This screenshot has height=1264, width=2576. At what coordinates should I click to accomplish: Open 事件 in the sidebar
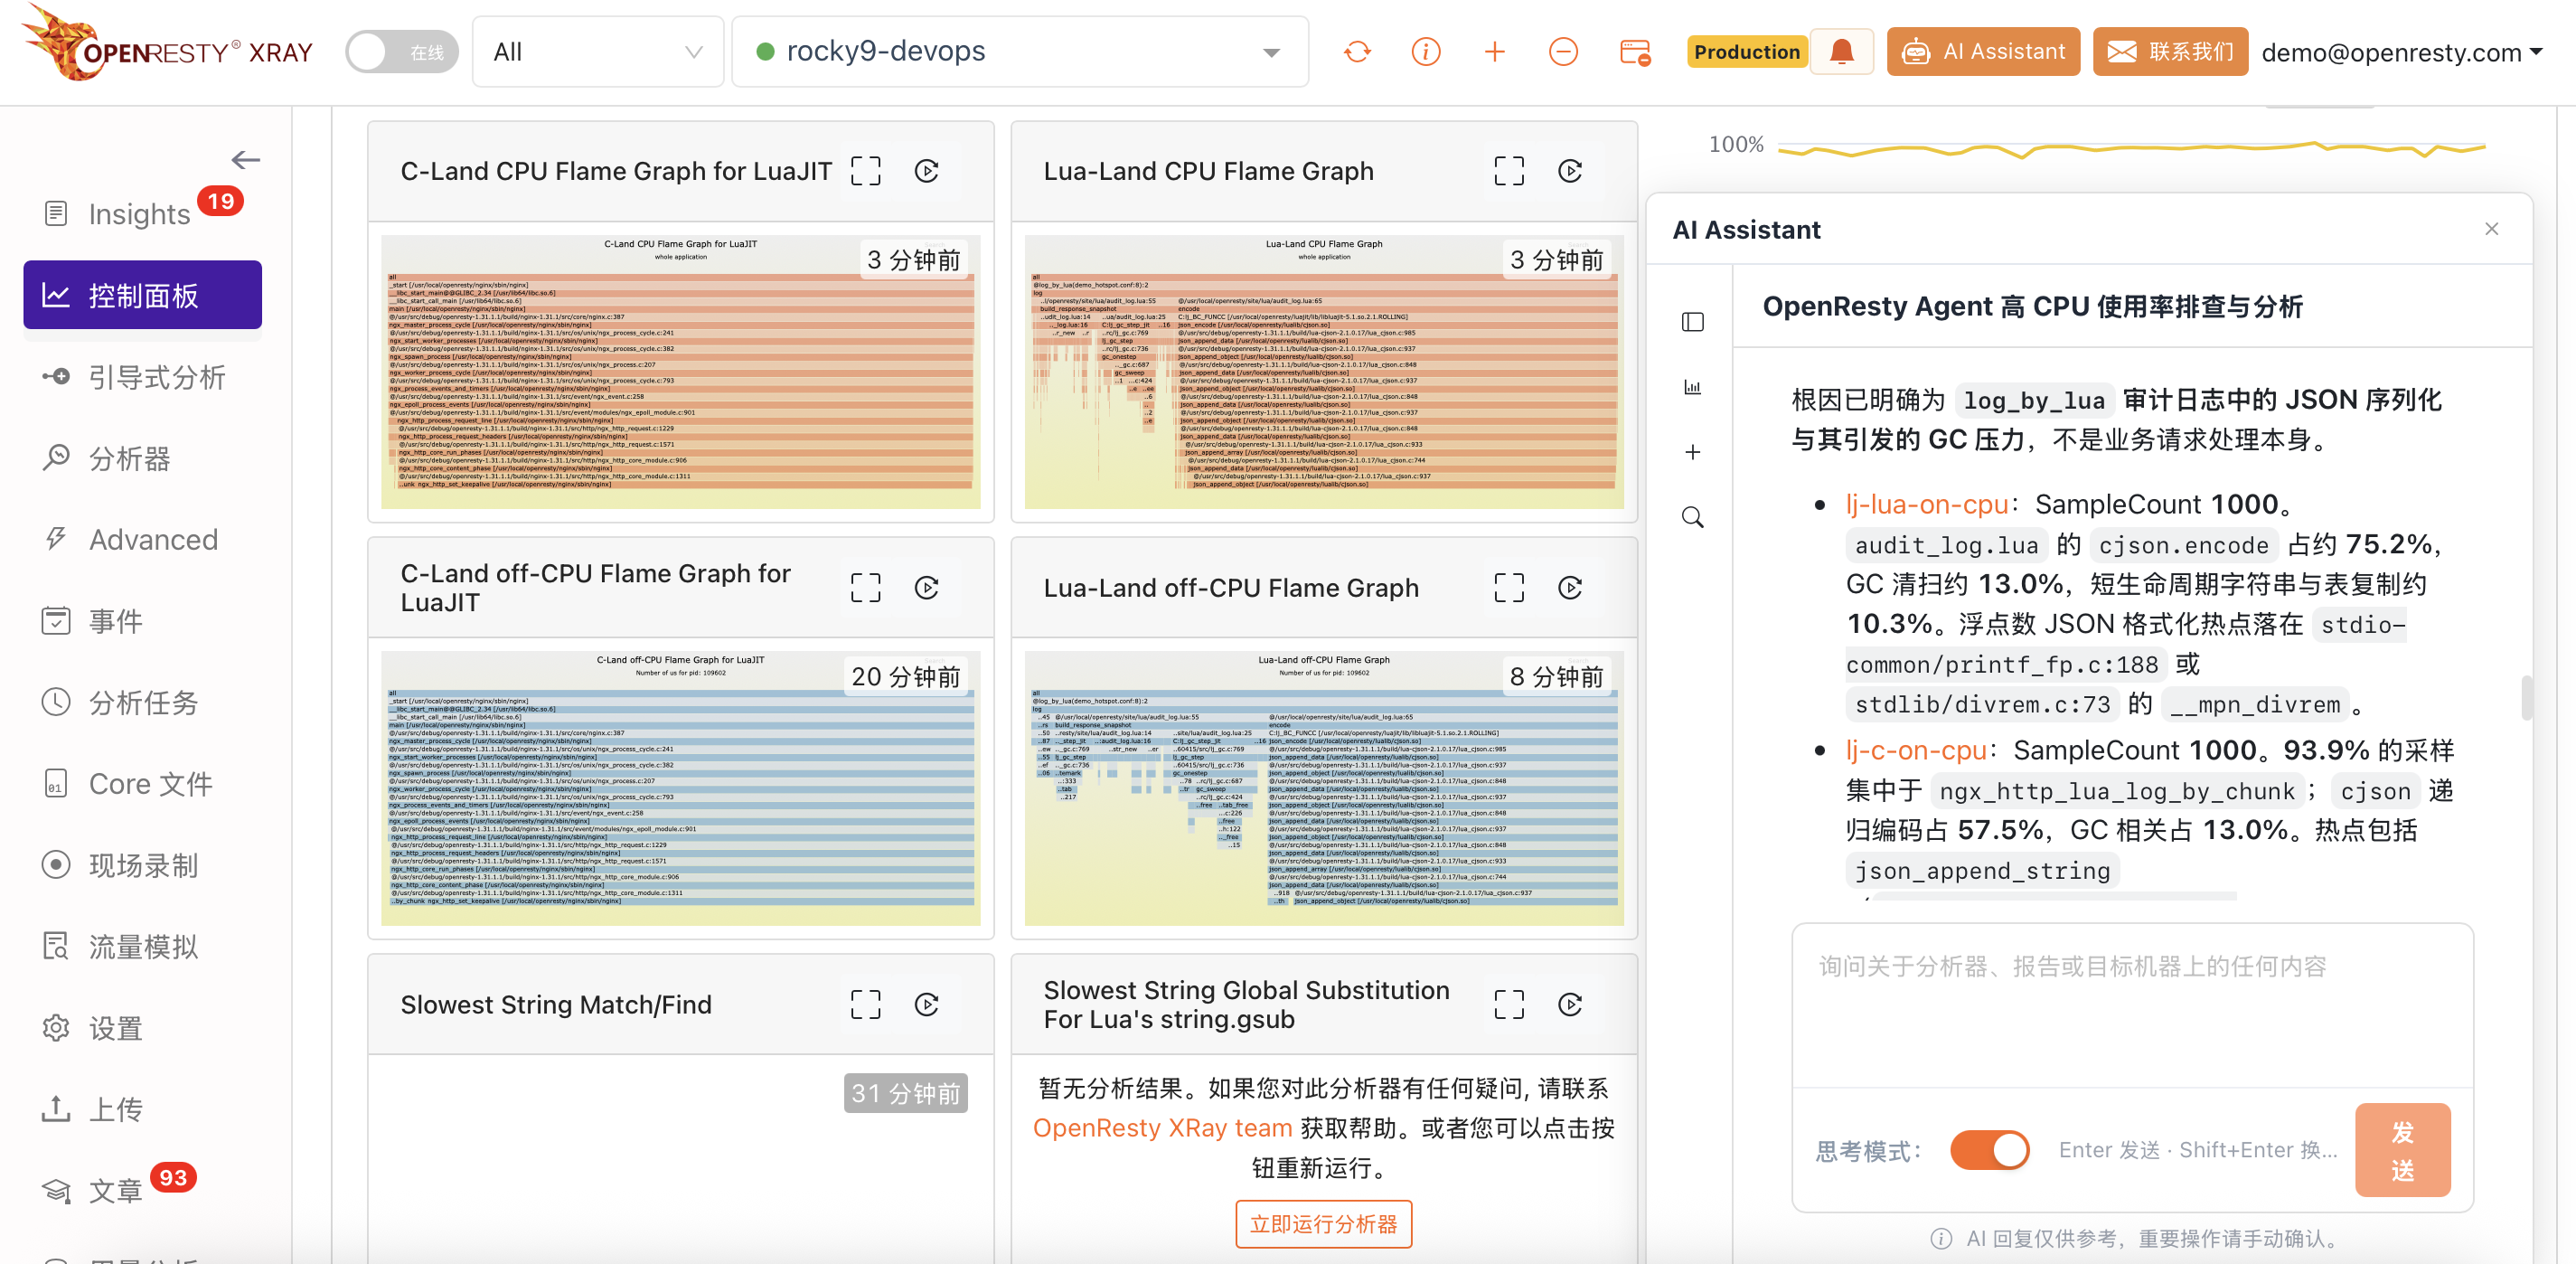[142, 621]
